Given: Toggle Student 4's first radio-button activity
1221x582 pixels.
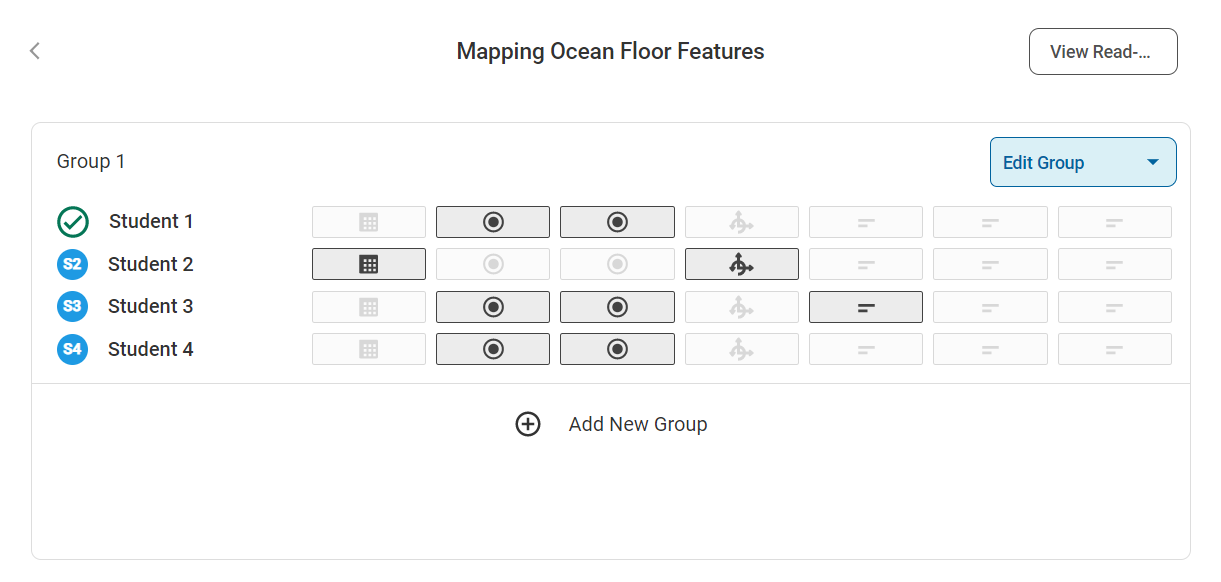Looking at the screenshot, I should [x=493, y=350].
